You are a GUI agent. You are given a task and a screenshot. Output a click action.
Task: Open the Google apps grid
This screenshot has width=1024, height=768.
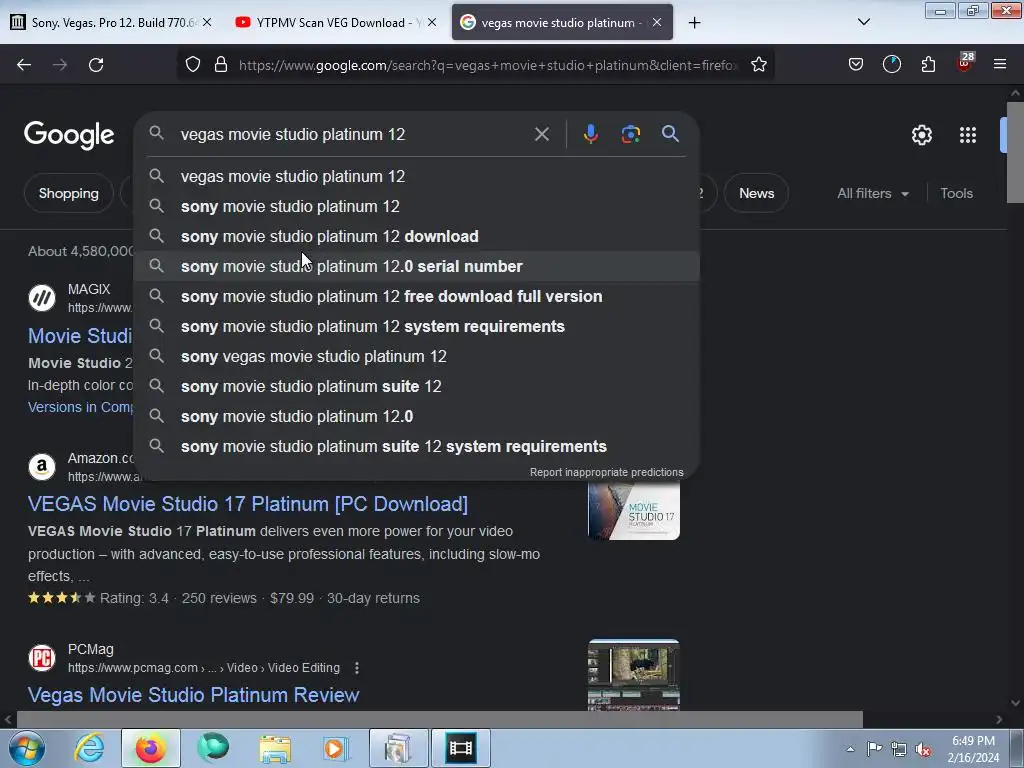(x=968, y=135)
